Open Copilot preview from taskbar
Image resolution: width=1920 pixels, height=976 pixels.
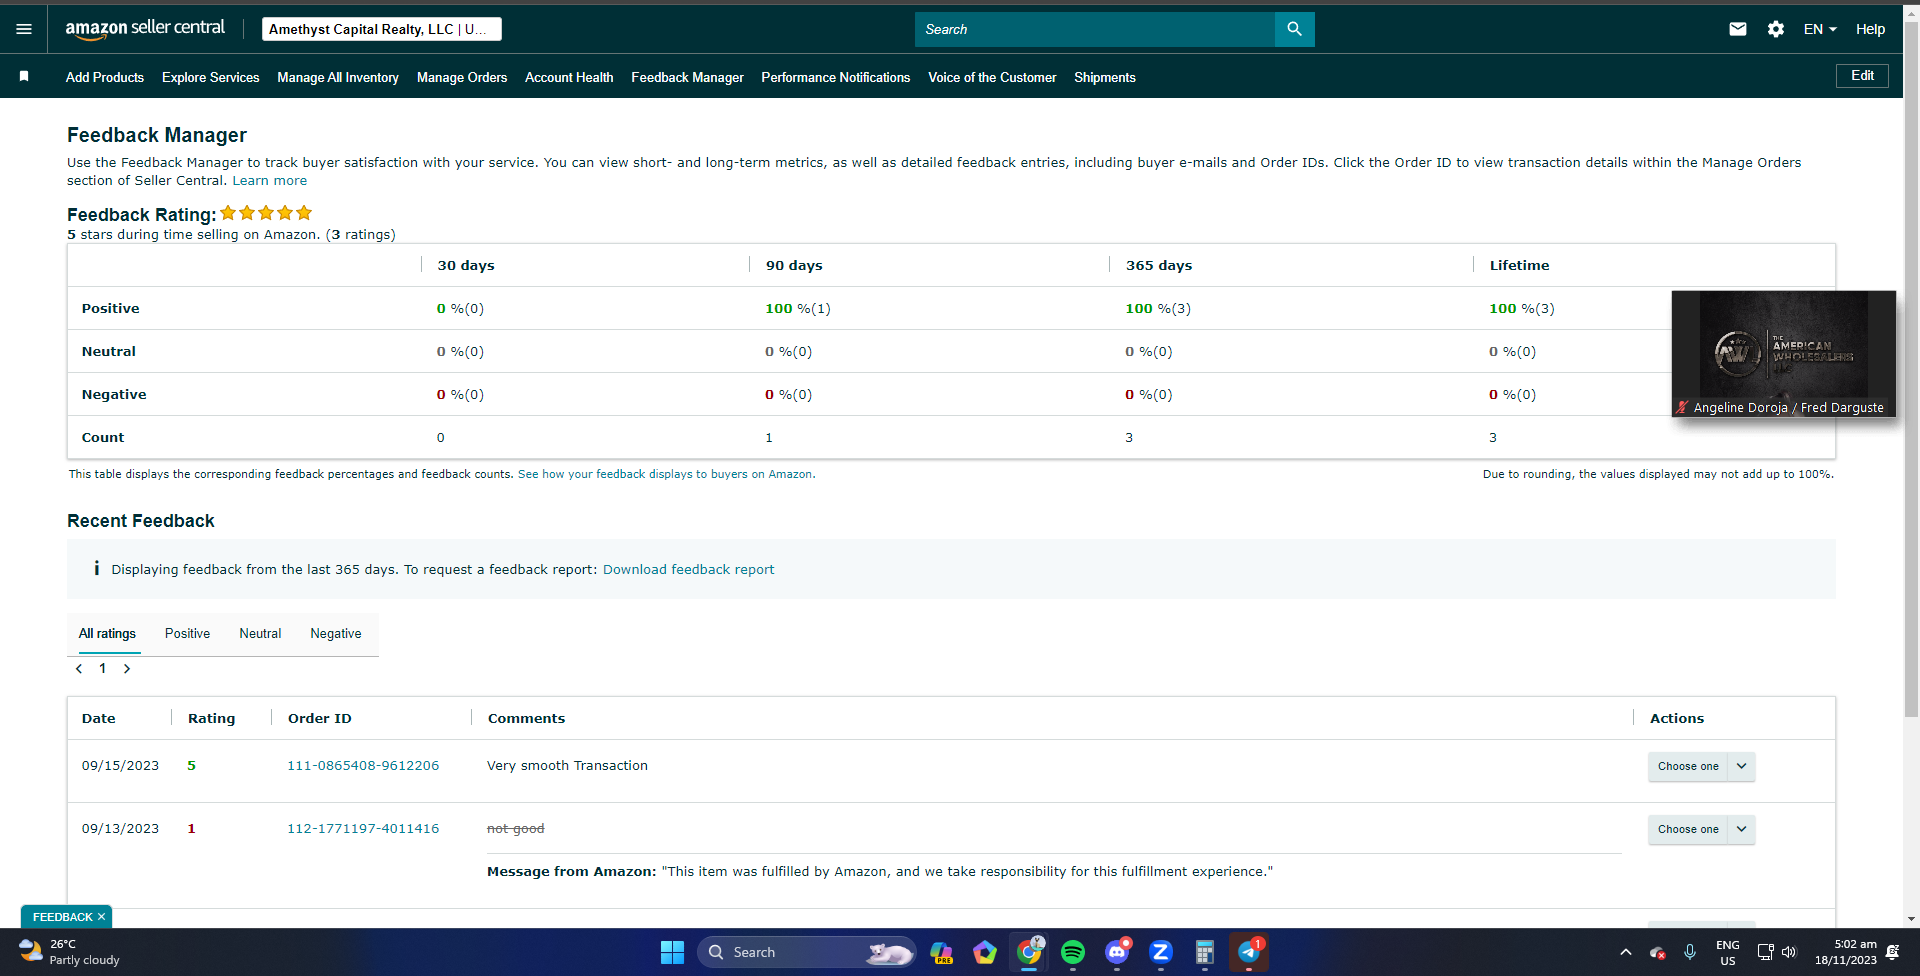(941, 952)
